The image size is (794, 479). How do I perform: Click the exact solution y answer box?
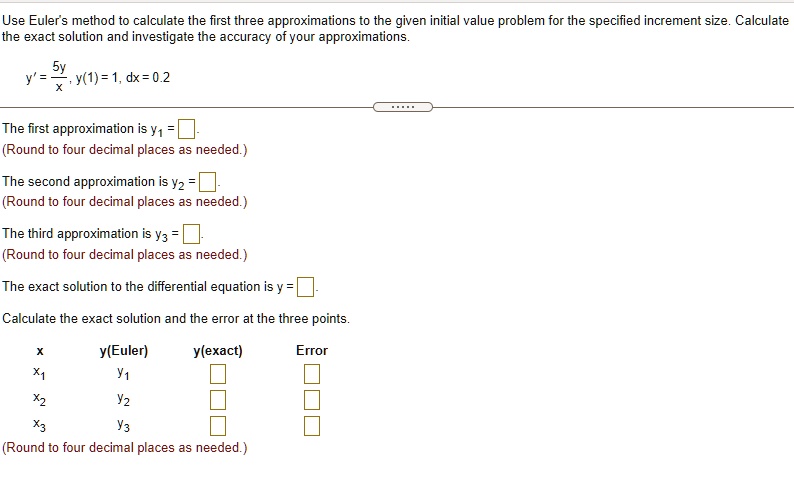coord(305,287)
